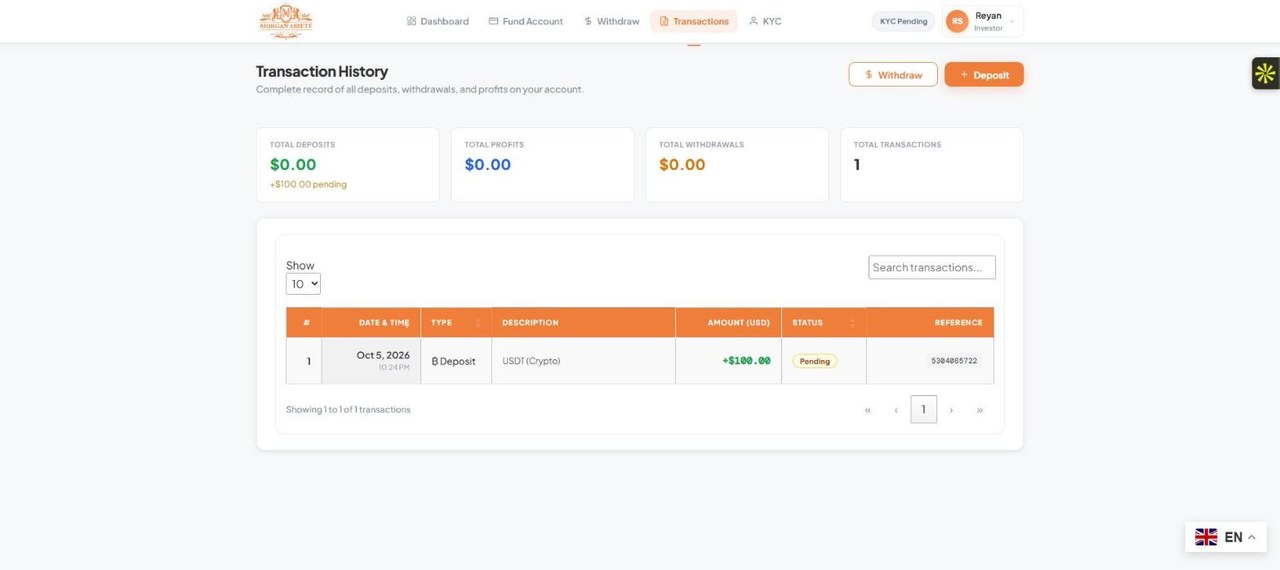Viewport: 1280px width, 570px height.
Task: Click the yellow asterisk widget icon
Action: 1265,73
